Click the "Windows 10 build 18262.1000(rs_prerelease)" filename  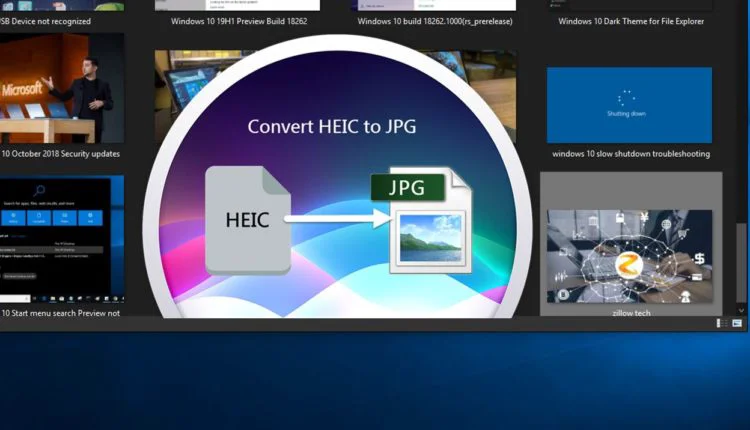pos(435,21)
